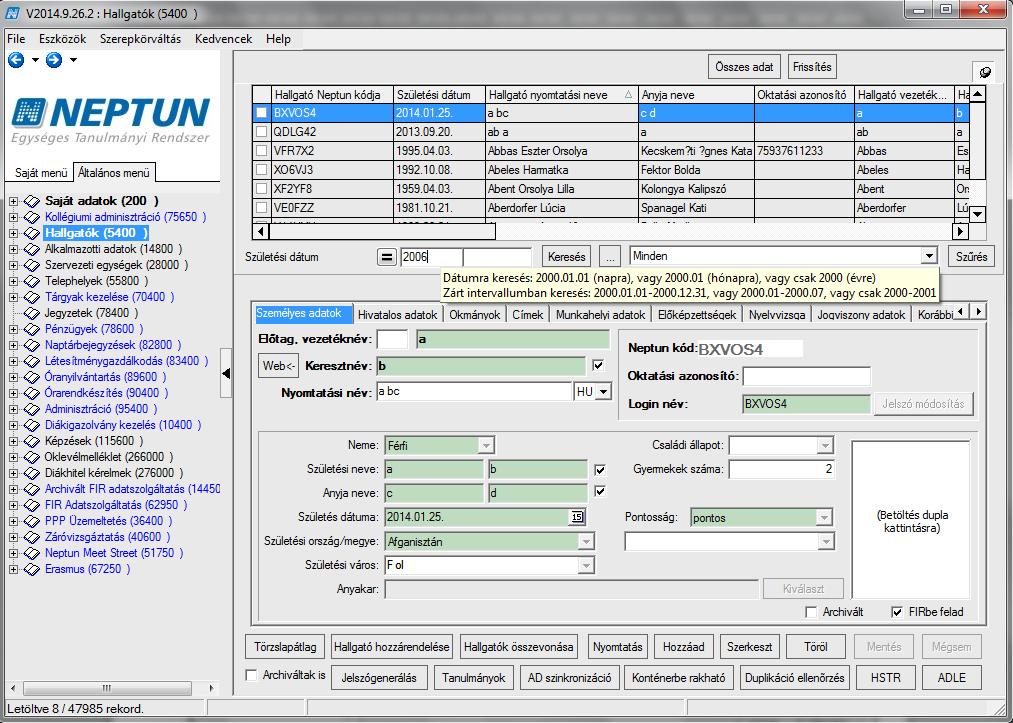Open the back arrow history dropdown

[35, 60]
